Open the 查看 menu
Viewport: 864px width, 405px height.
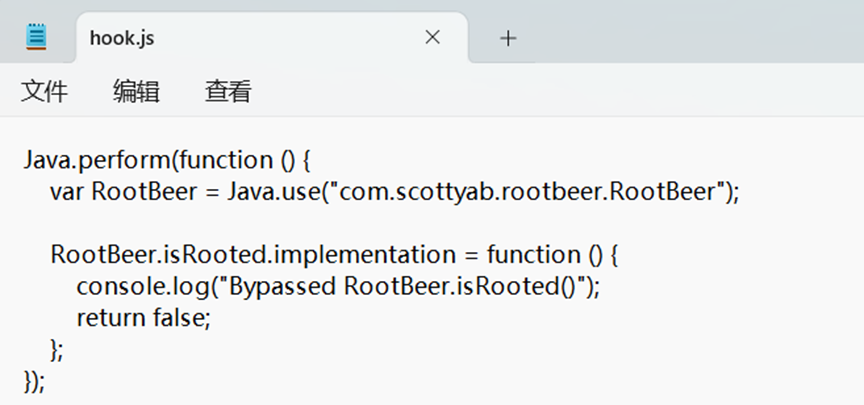tap(228, 92)
